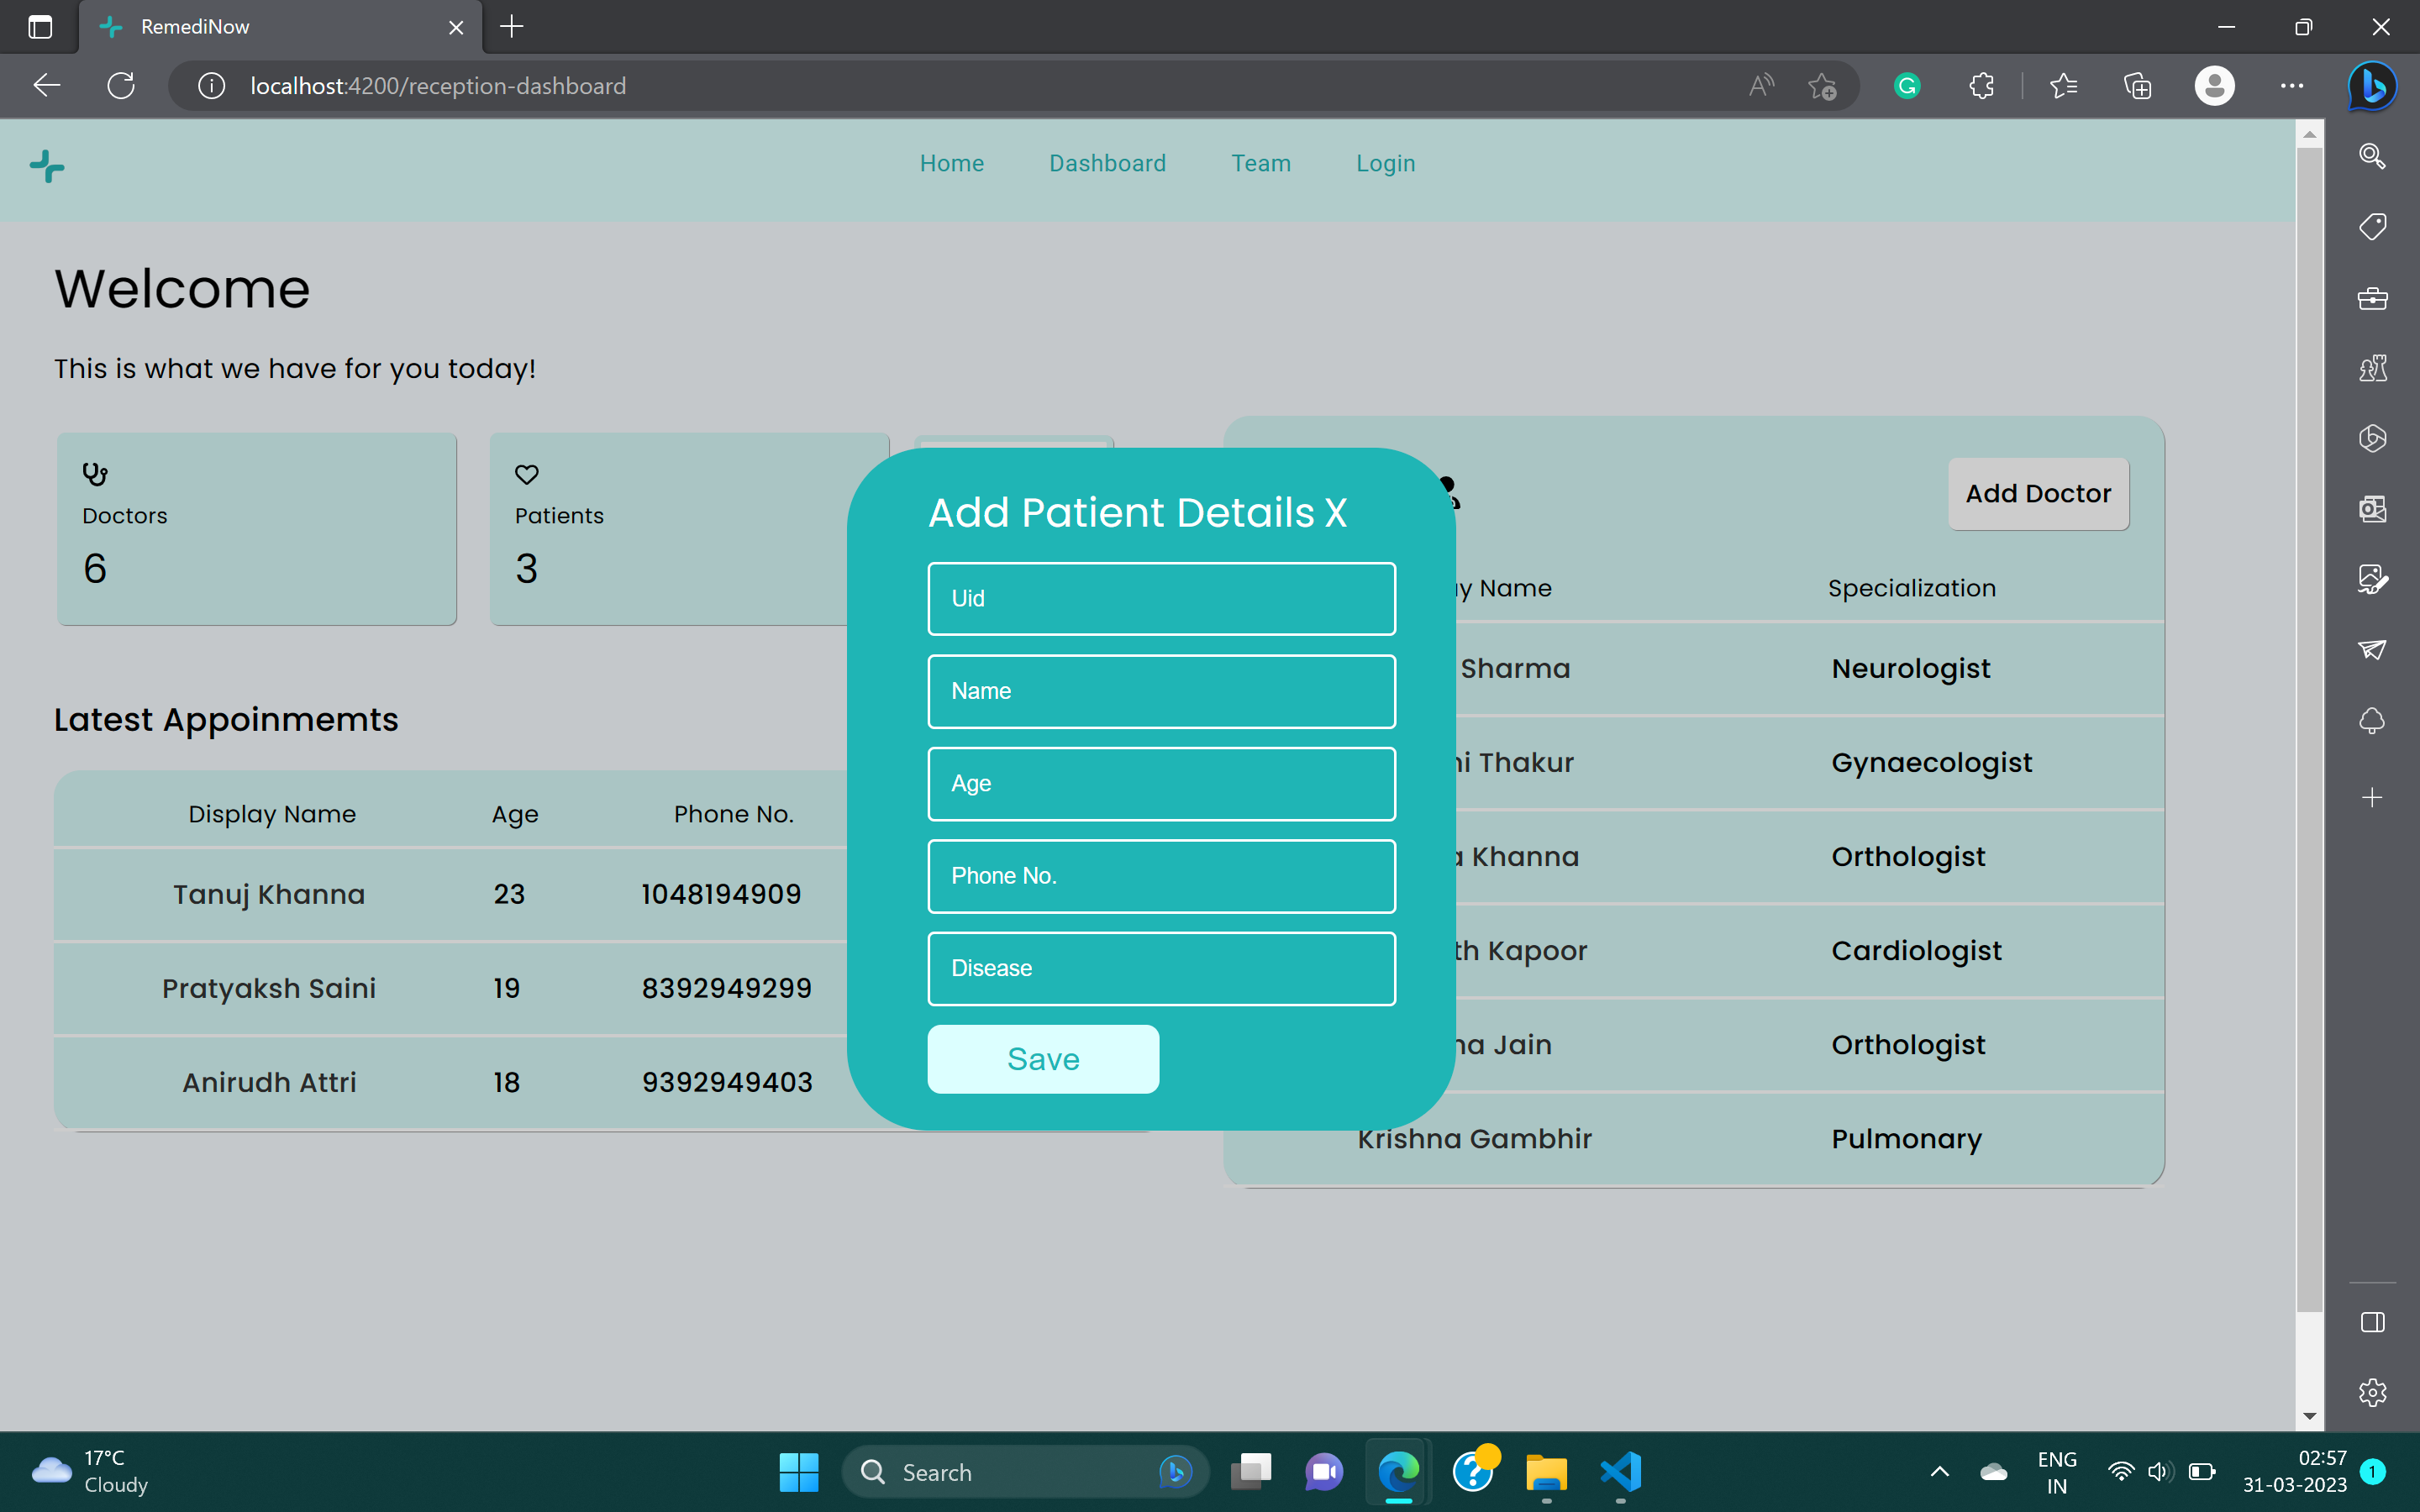The image size is (2420, 1512).
Task: Open the Favorites list icon
Action: click(2064, 86)
